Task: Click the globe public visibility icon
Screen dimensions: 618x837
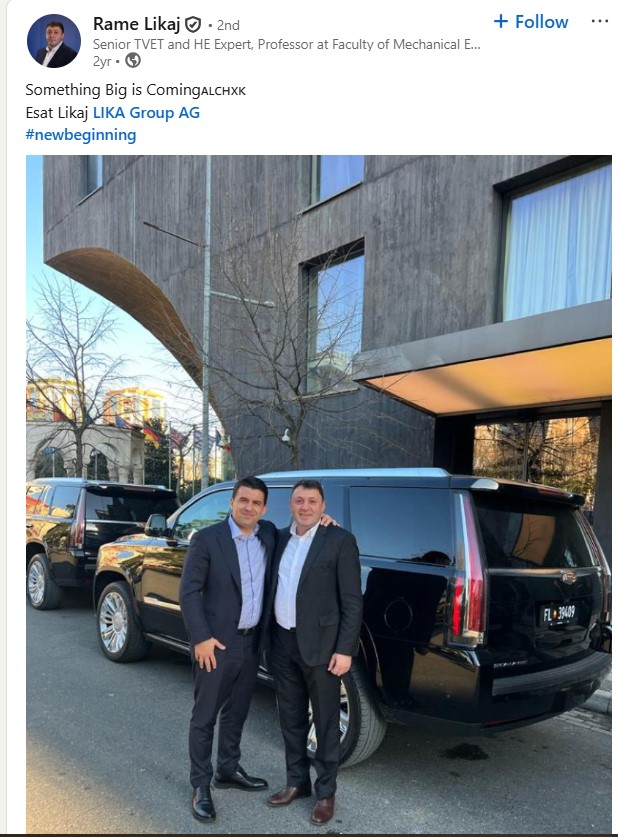Action: coord(133,61)
